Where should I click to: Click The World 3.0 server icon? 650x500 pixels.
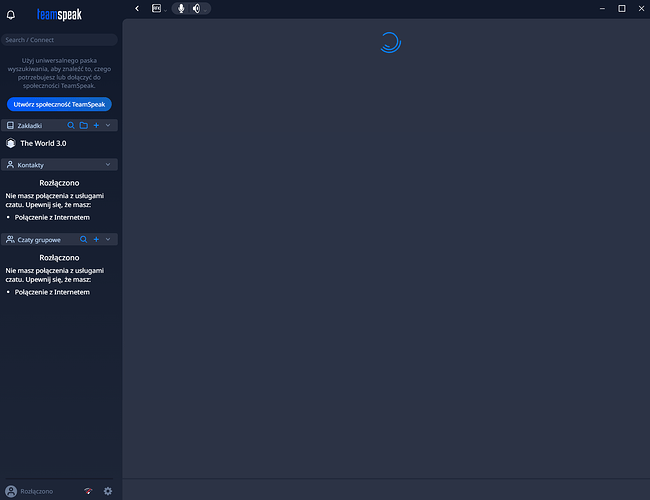click(11, 143)
